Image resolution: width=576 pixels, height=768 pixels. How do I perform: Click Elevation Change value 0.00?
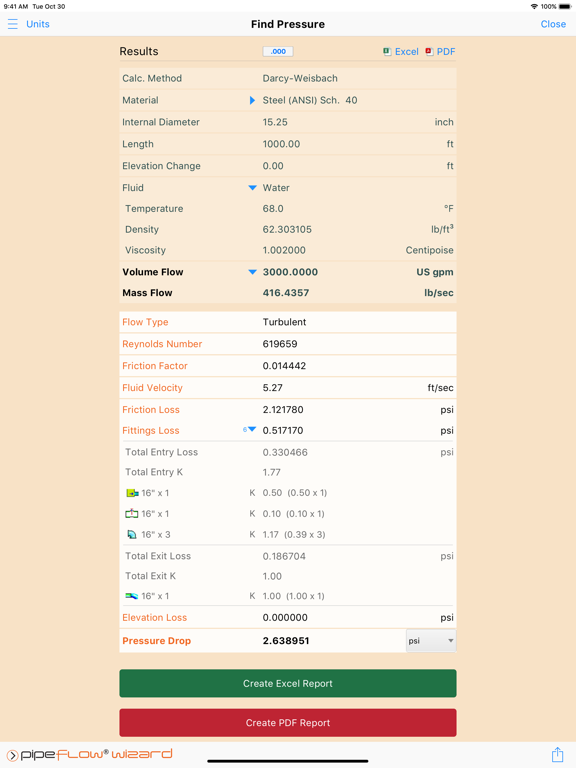(x=273, y=166)
